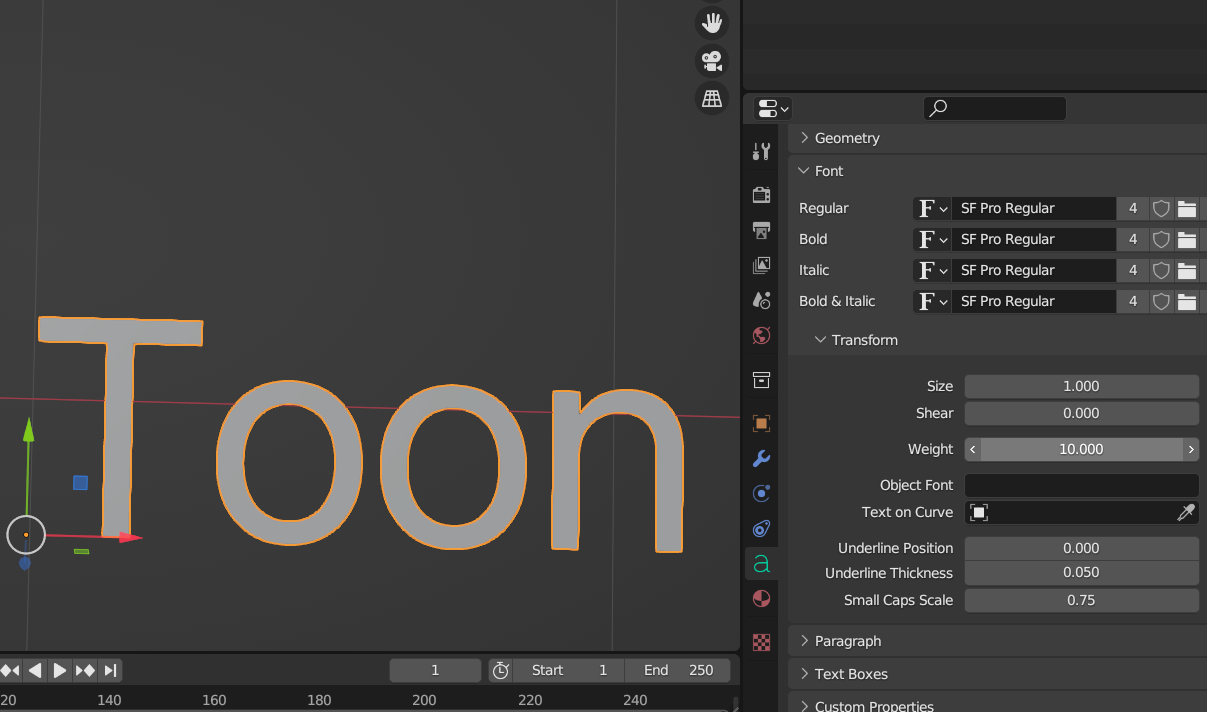The image size is (1207, 712).
Task: Open font file for Regular style
Action: pyautogui.click(x=1187, y=208)
